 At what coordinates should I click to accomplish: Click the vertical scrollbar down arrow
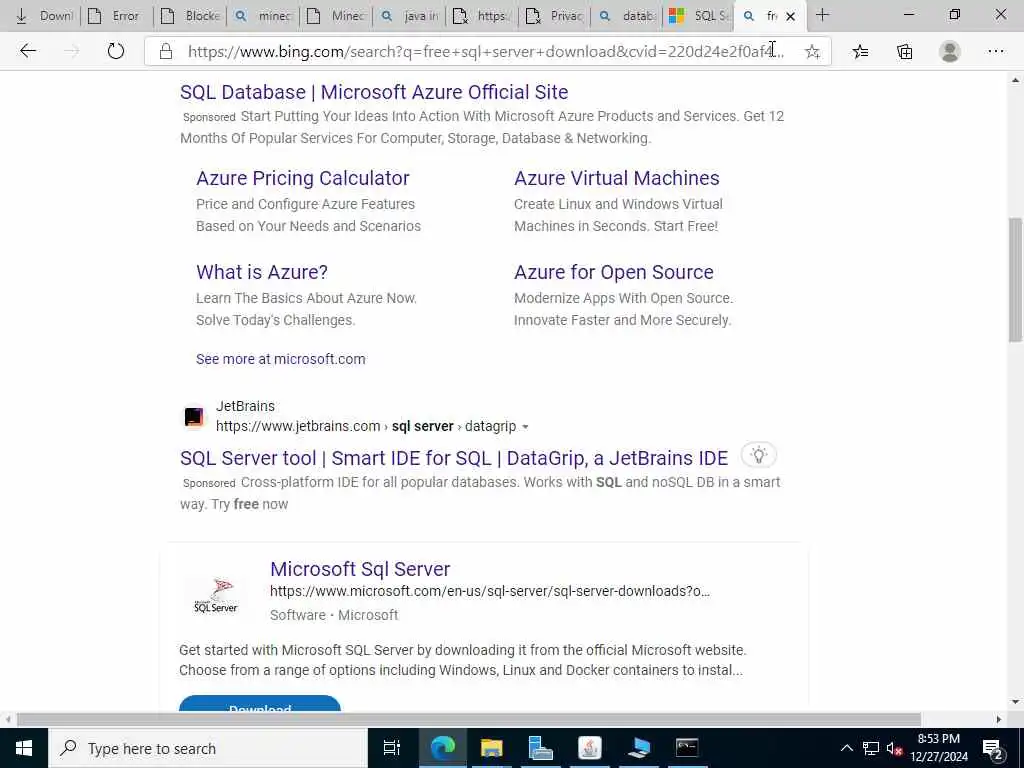[1016, 702]
